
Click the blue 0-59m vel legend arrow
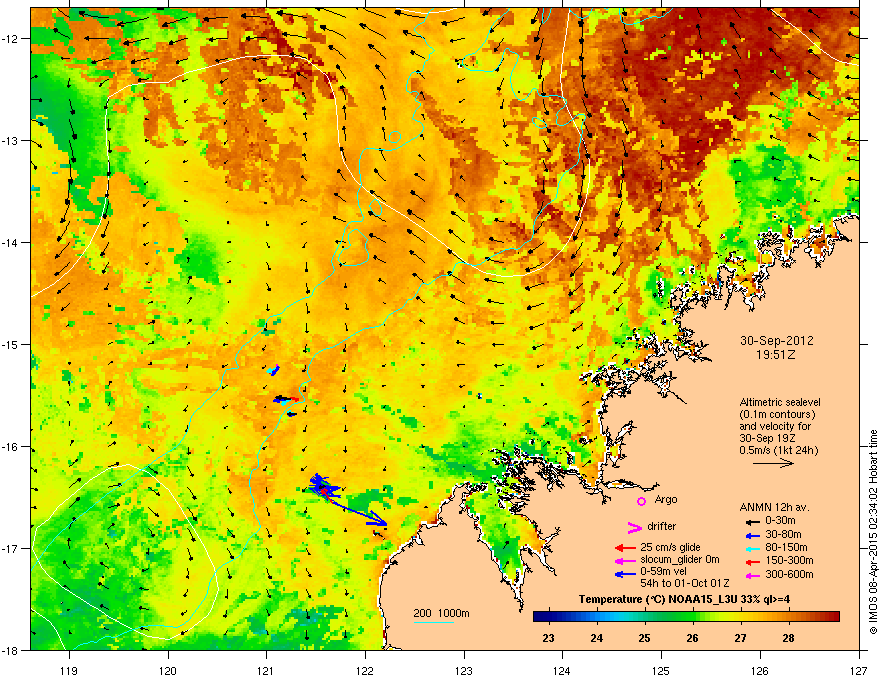point(625,574)
